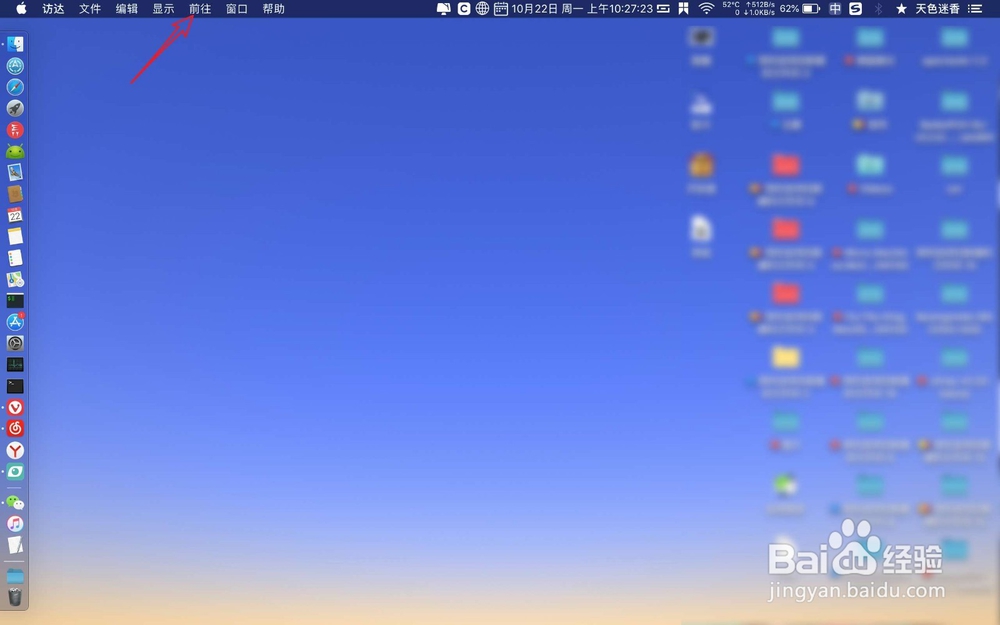Switch input method via the 中 indicator
Image resolution: width=1000 pixels, height=625 pixels.
pyautogui.click(x=835, y=9)
